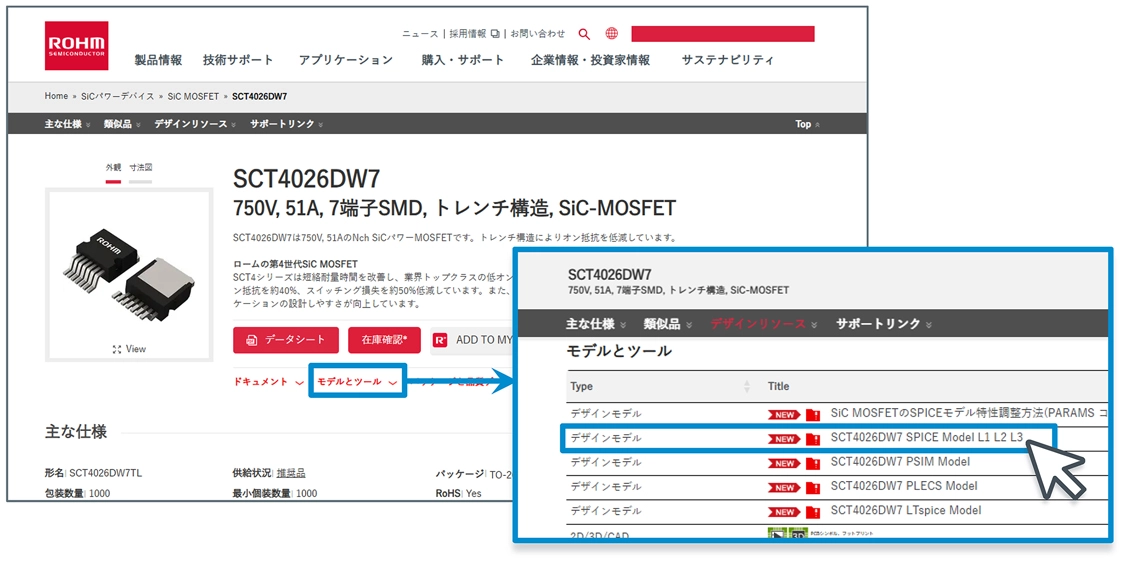Click the 3D CAD icon in the table

pyautogui.click(x=798, y=535)
